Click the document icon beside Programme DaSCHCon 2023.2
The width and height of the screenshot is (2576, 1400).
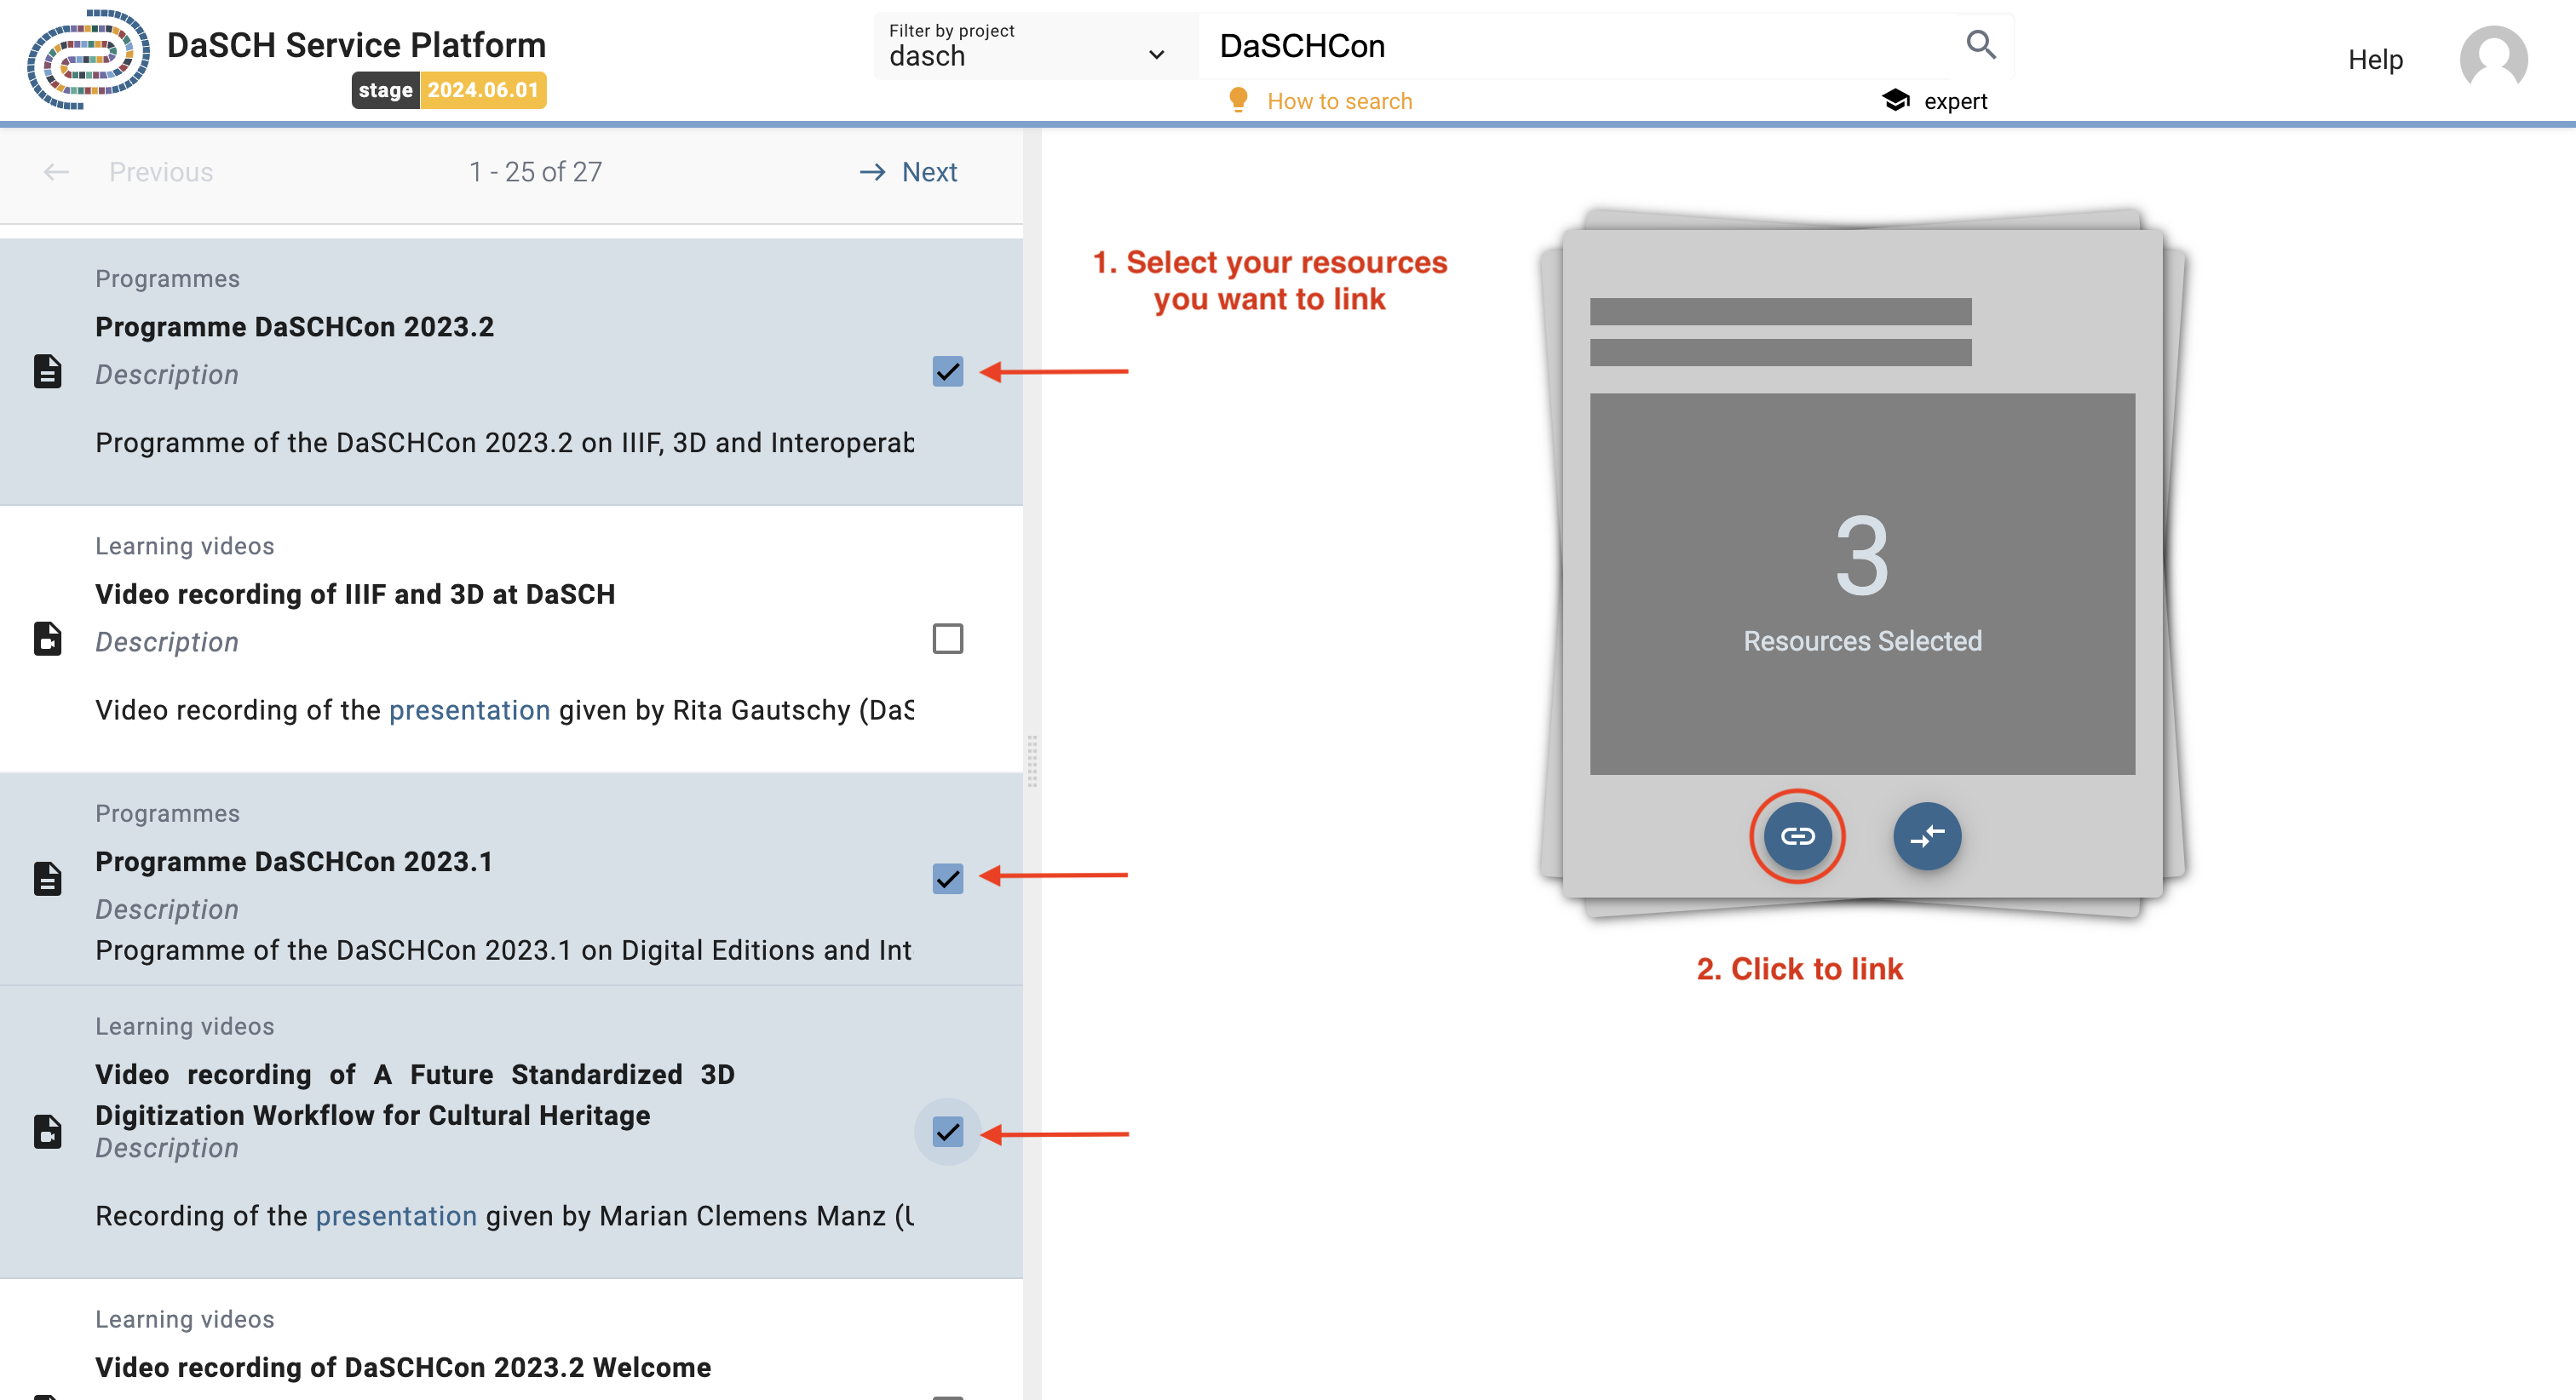[x=47, y=372]
